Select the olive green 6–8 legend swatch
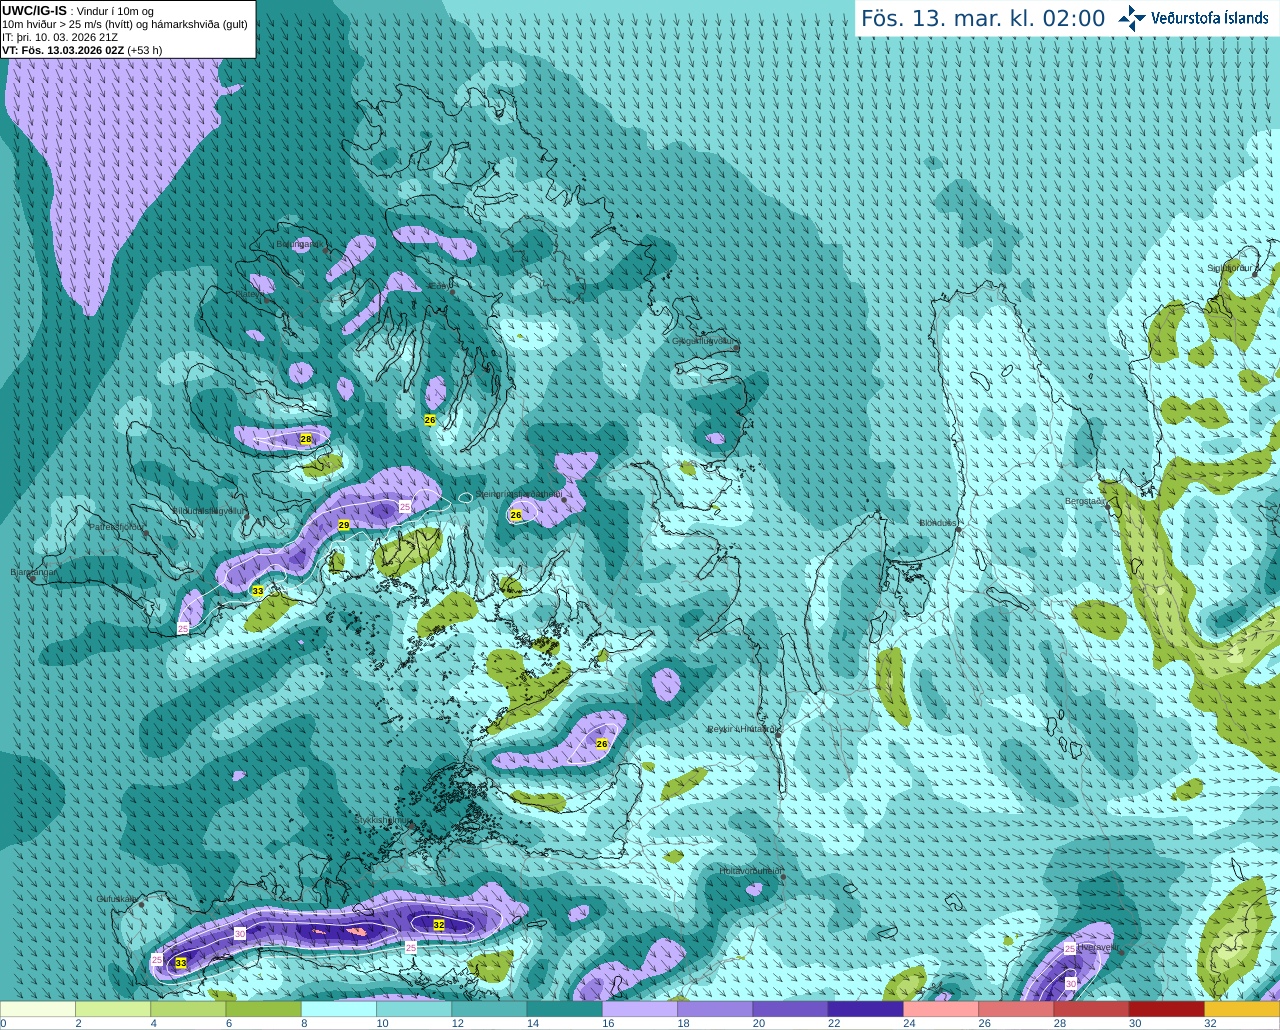Screen dimensions: 1280x1030 click(x=263, y=1009)
